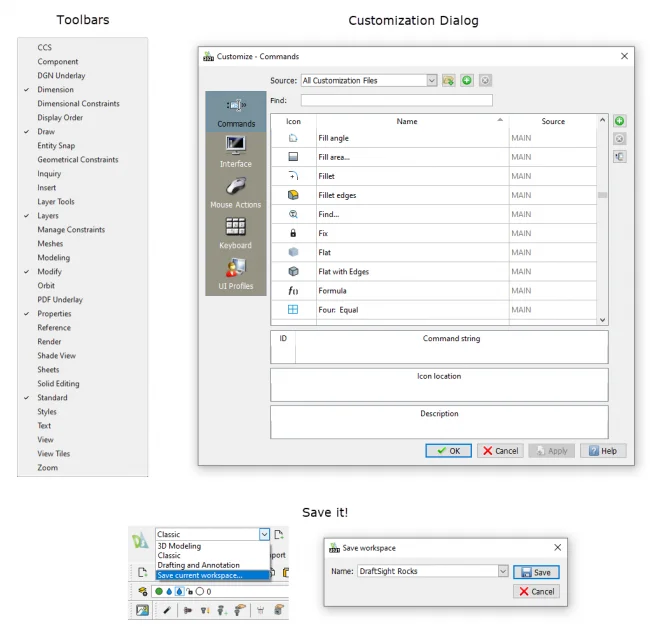Open the Keyboard shortcuts section
650x639 pixels.
point(236,233)
